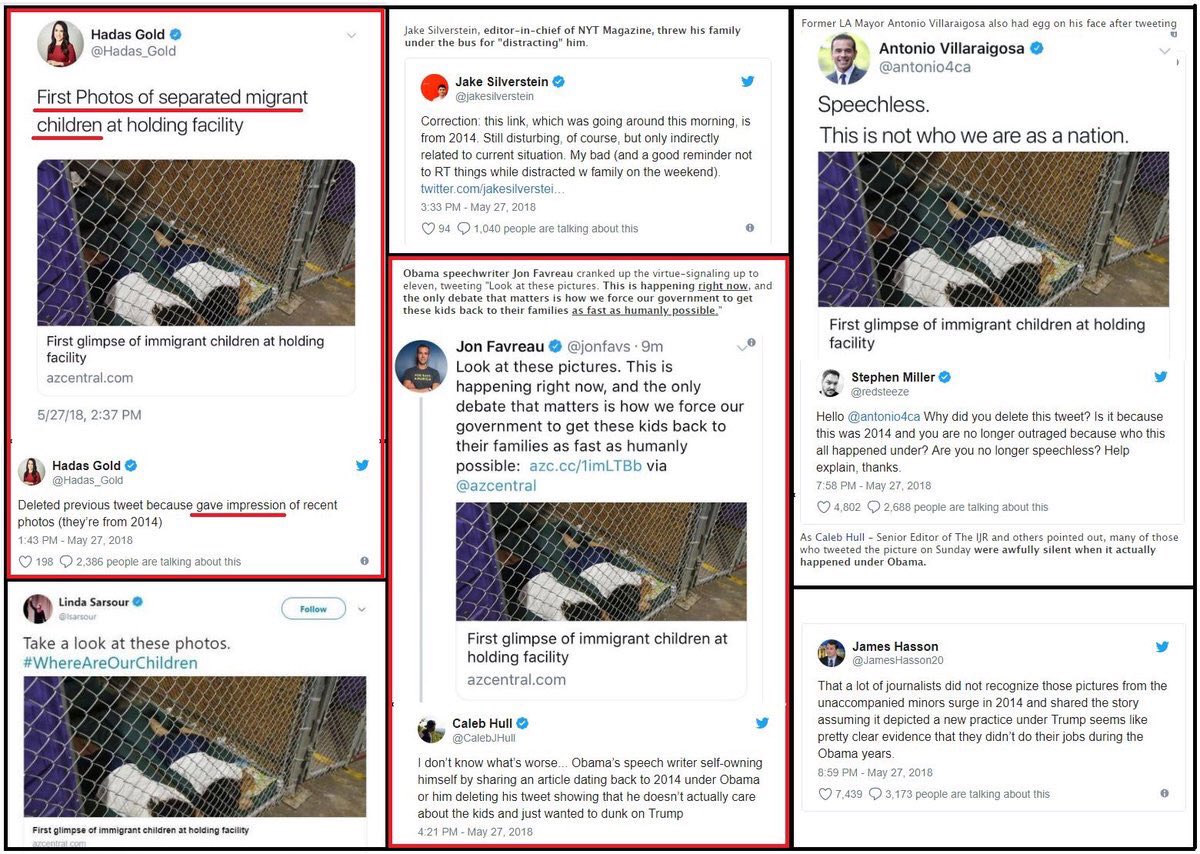1200x854 pixels.
Task: Open #WhereAreOurChildren hashtag link
Action: tap(110, 662)
